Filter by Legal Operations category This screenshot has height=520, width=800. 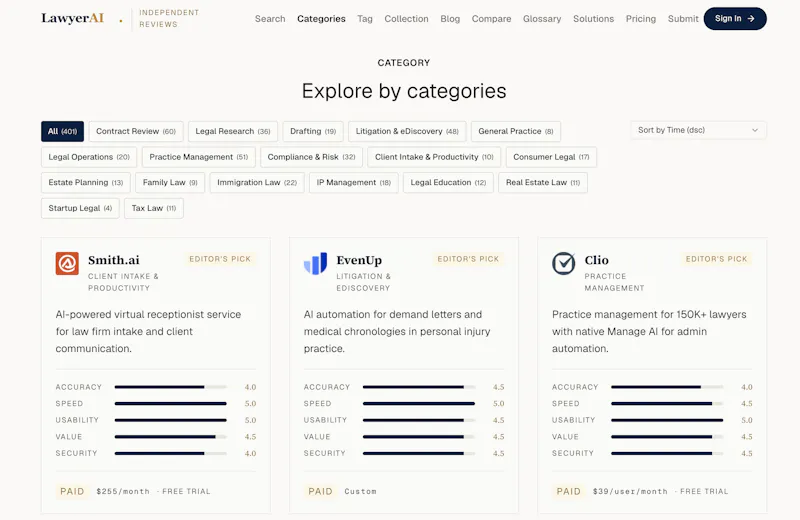[x=89, y=157]
